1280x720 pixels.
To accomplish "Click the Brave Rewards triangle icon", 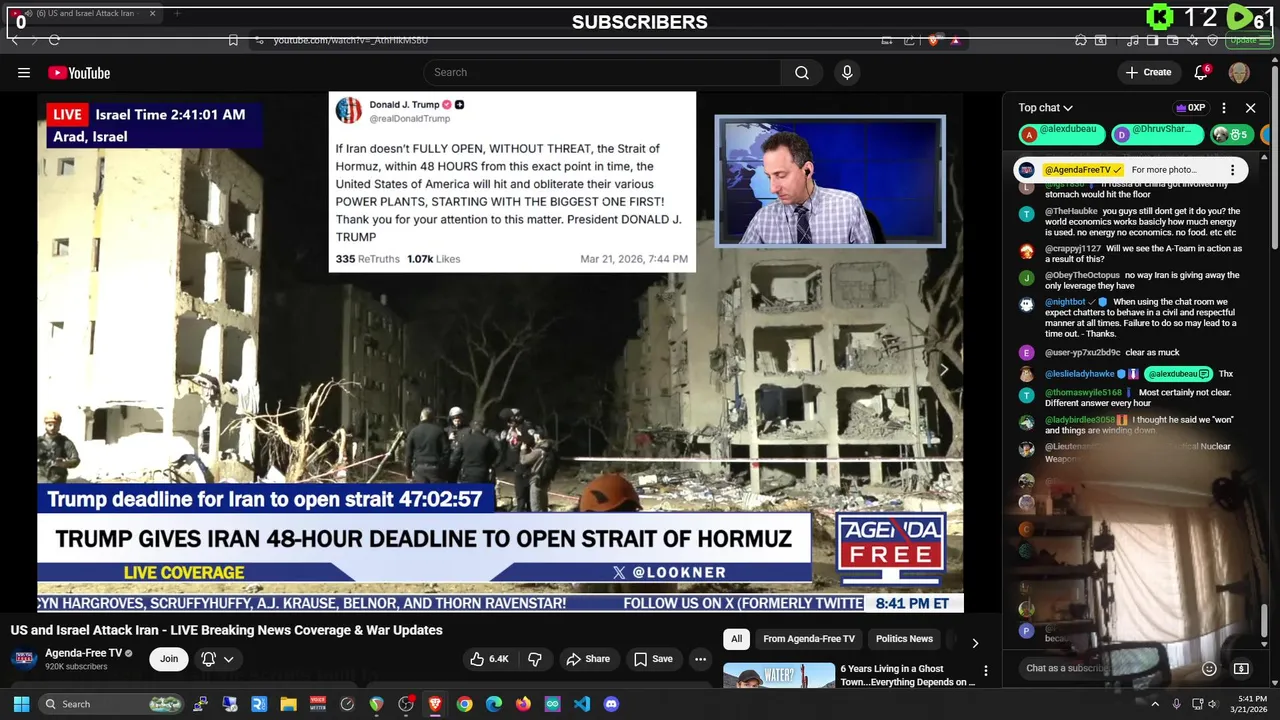I will (x=955, y=40).
